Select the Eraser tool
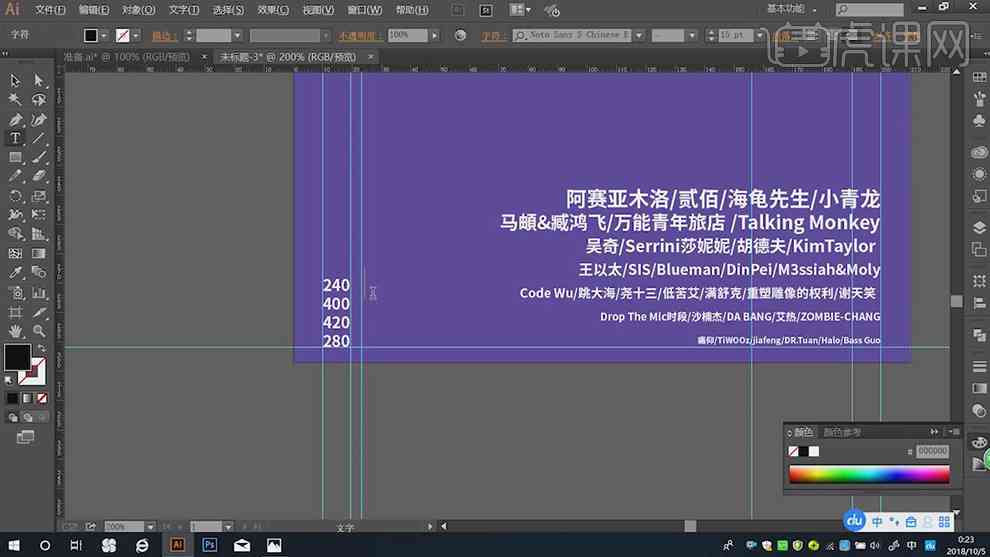This screenshot has height=557, width=990. click(x=39, y=176)
